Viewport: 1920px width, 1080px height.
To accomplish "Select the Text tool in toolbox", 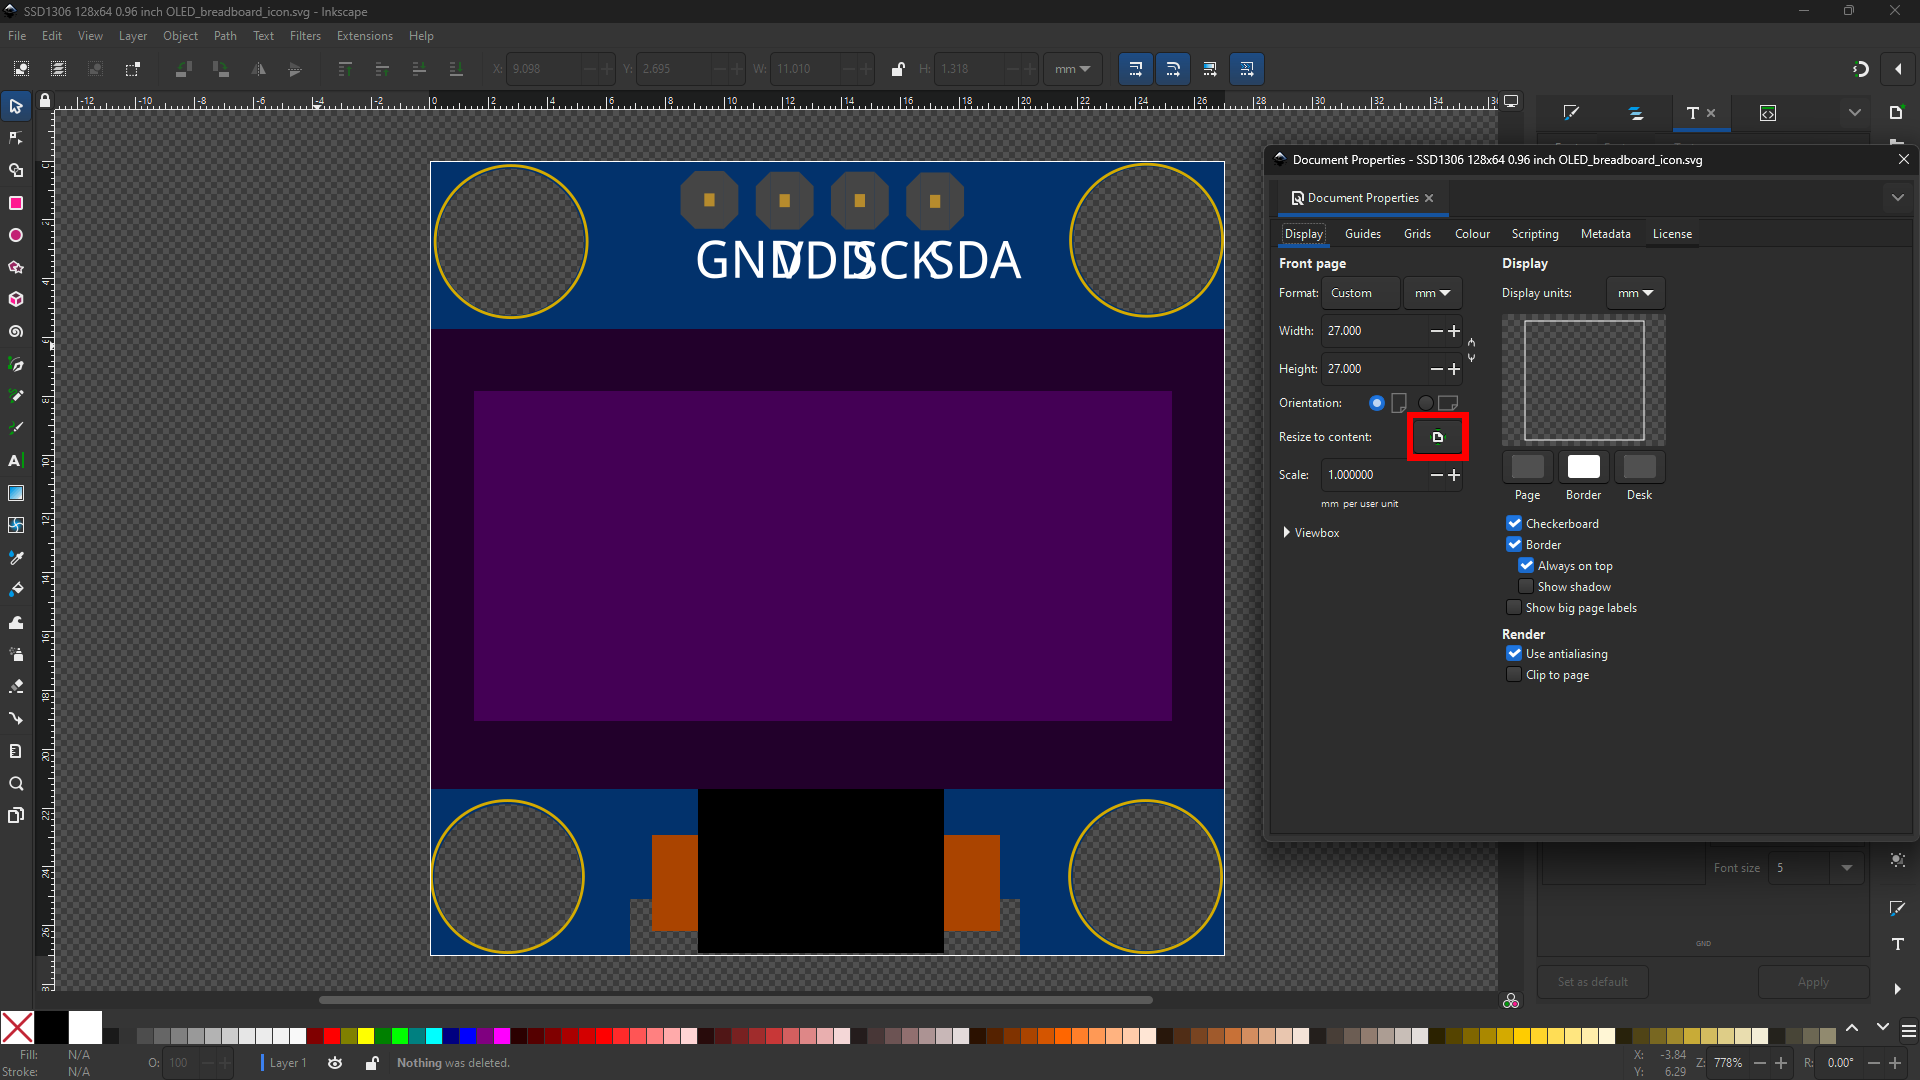I will (x=16, y=461).
